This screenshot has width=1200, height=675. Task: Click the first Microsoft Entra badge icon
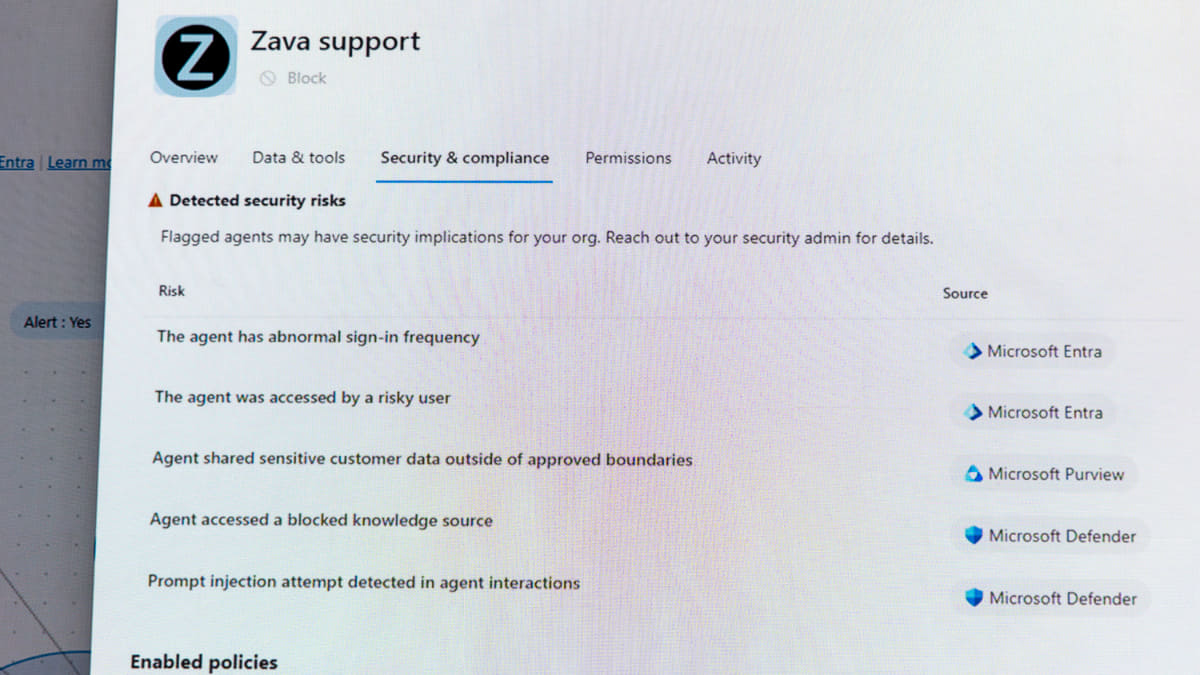[973, 352]
